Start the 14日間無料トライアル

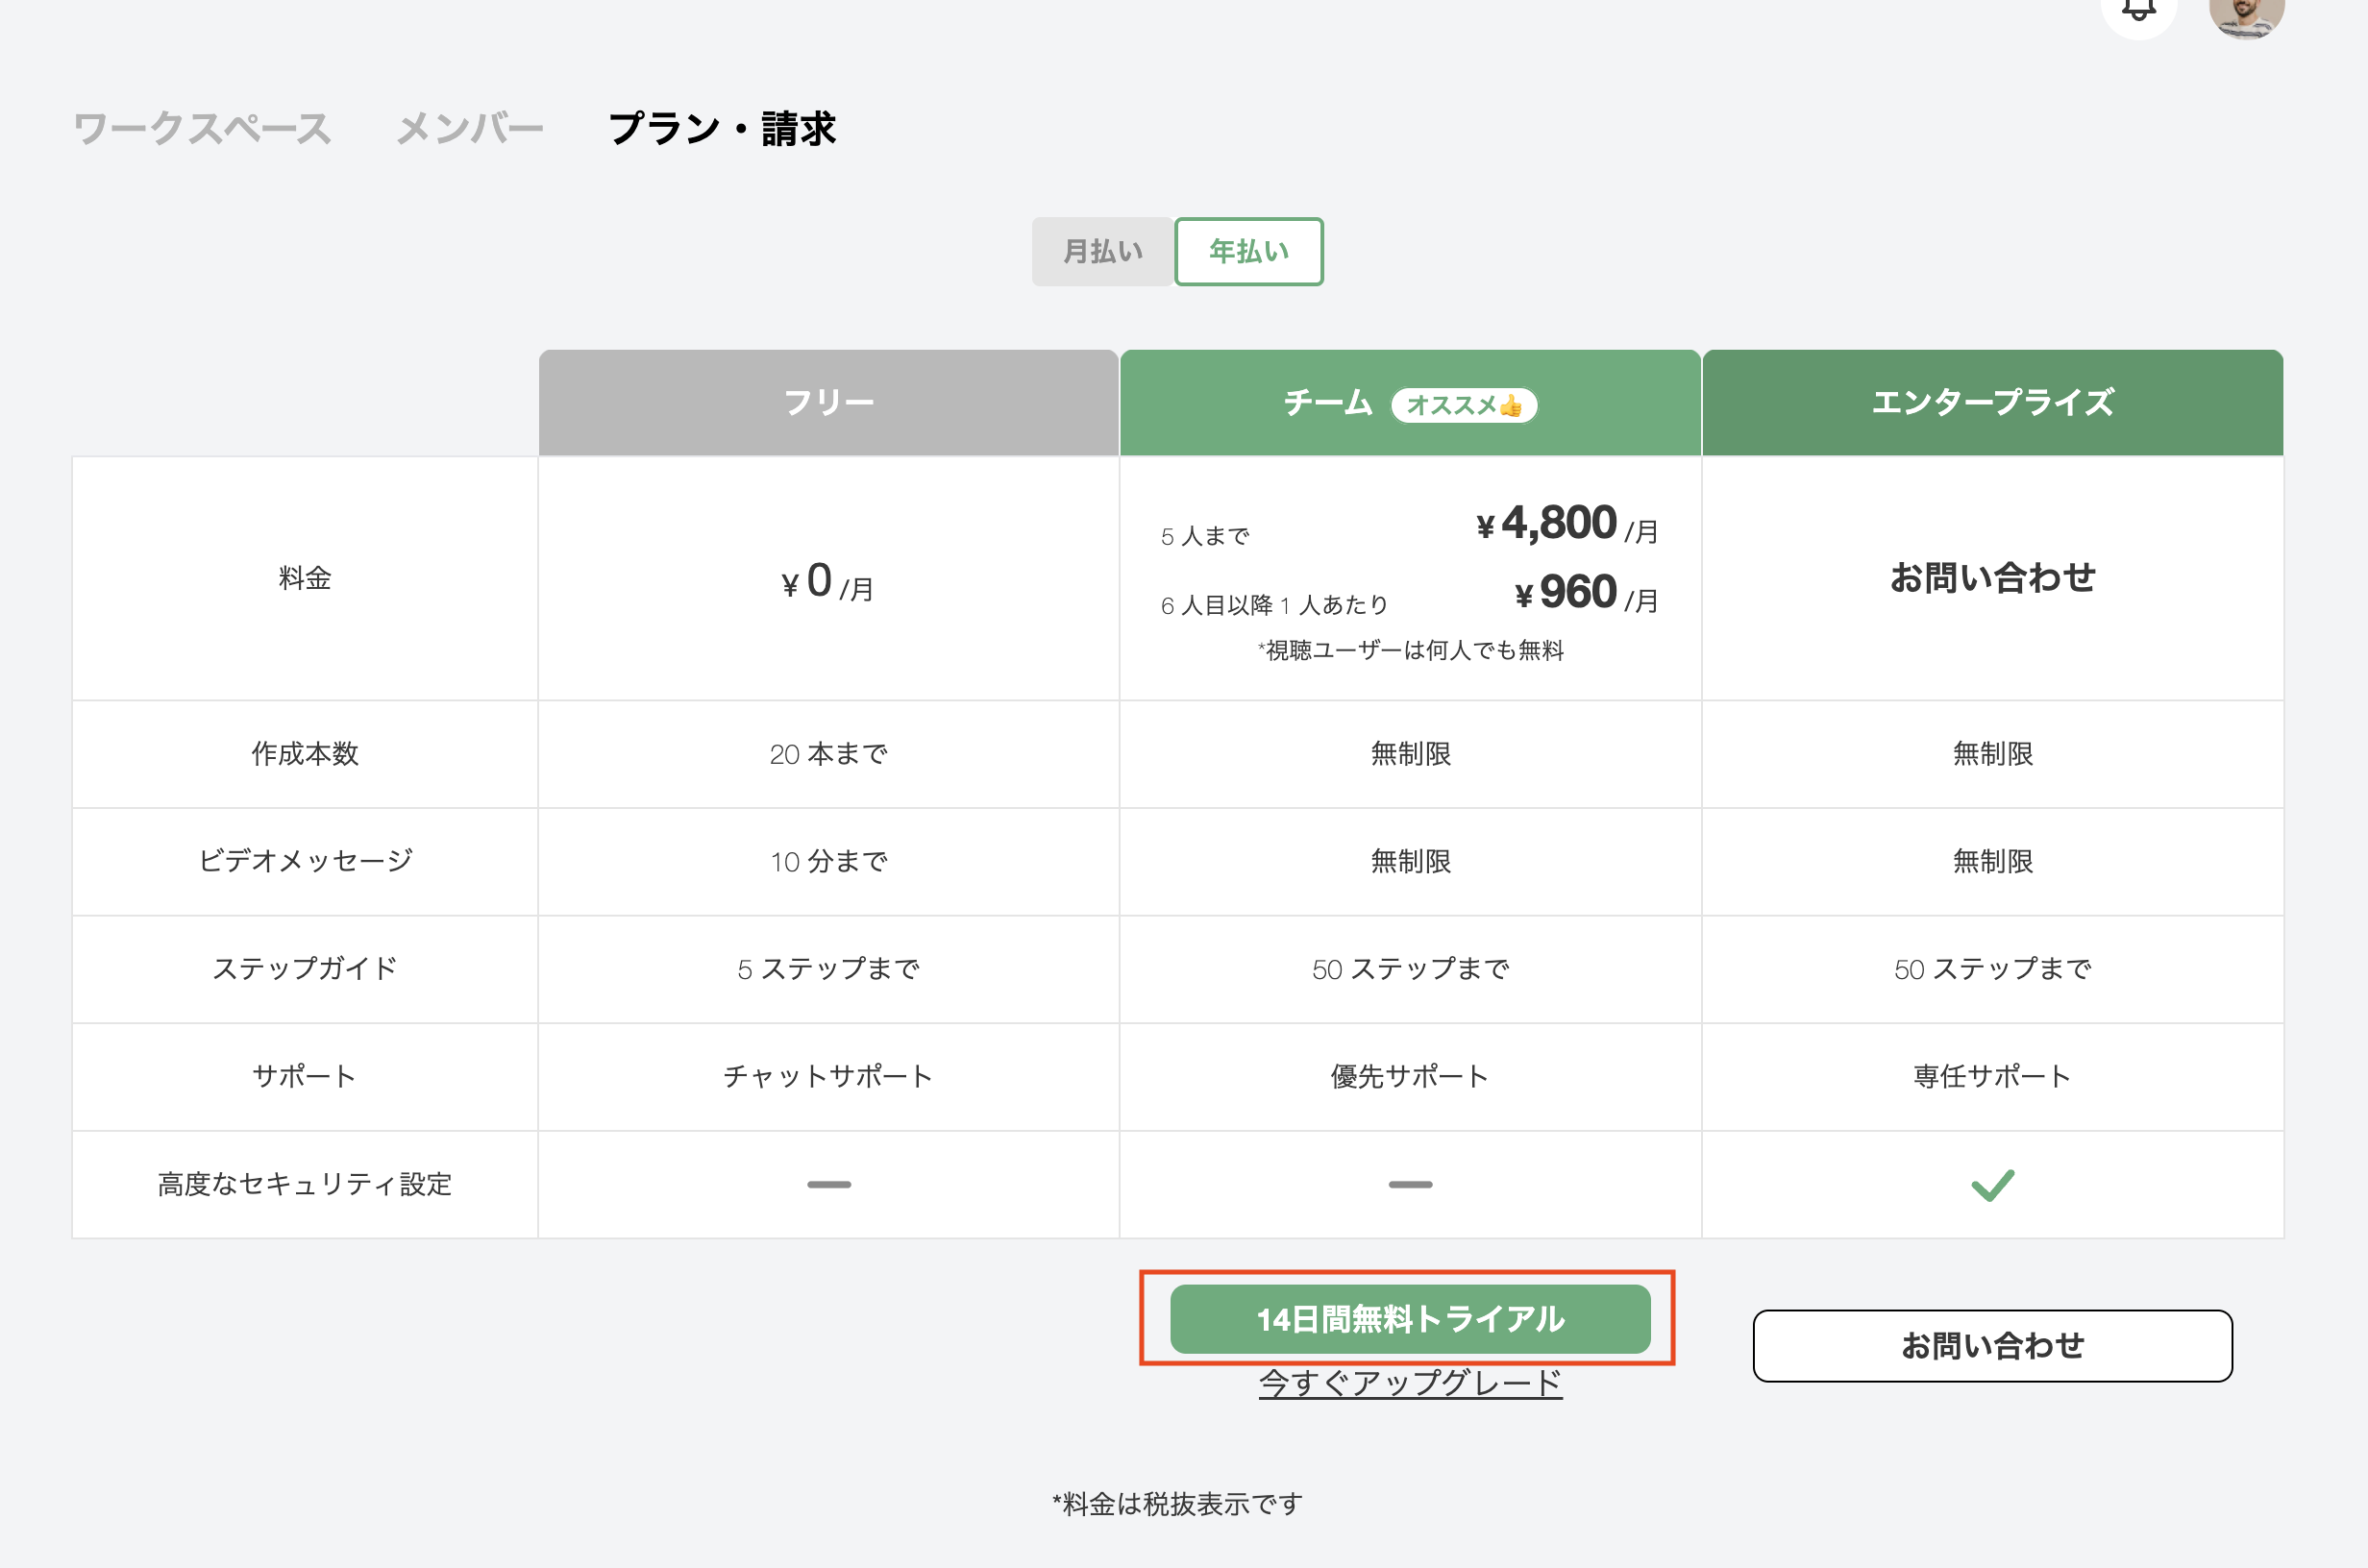click(1410, 1320)
